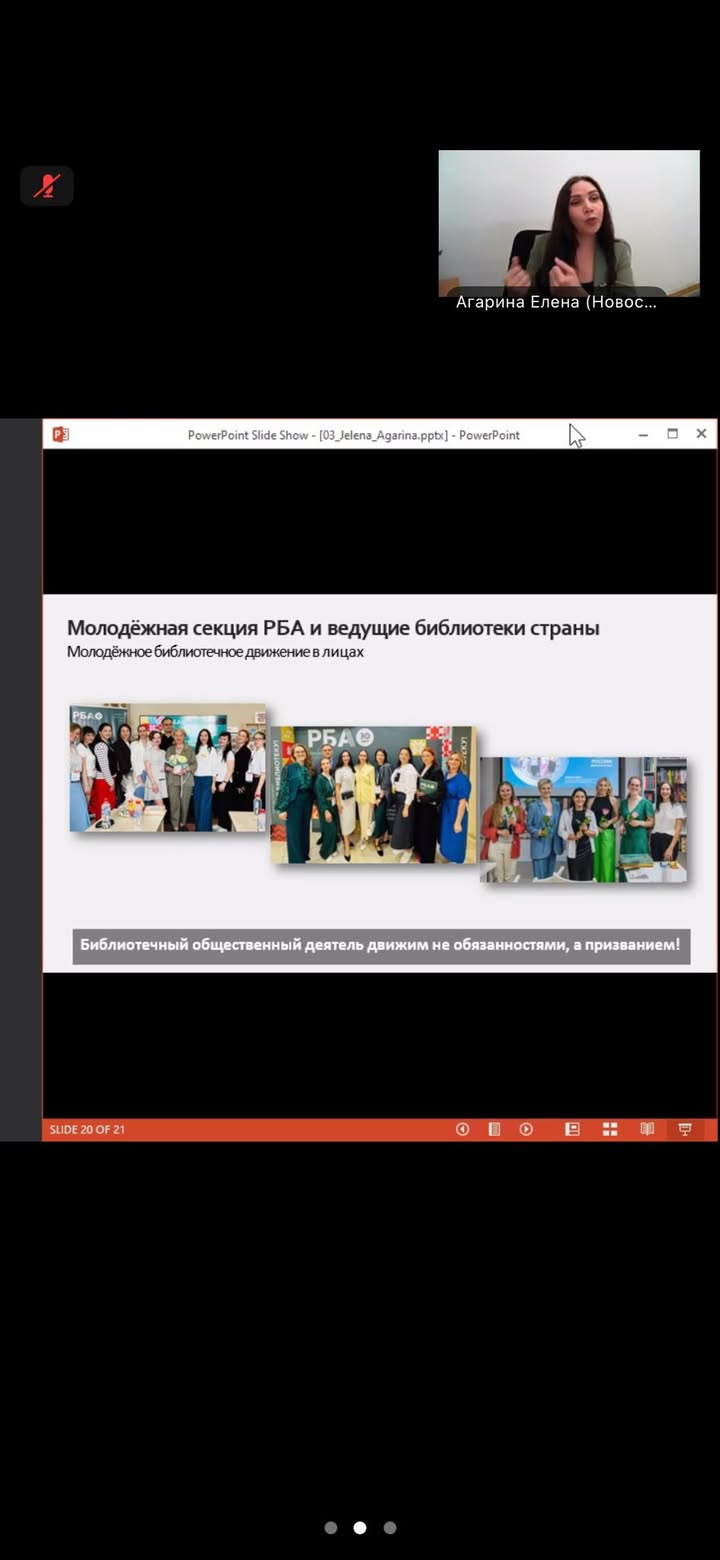Click the slide title 'Молодёжная секция РБА'
Image resolution: width=720 pixels, height=1560 pixels.
coord(333,628)
